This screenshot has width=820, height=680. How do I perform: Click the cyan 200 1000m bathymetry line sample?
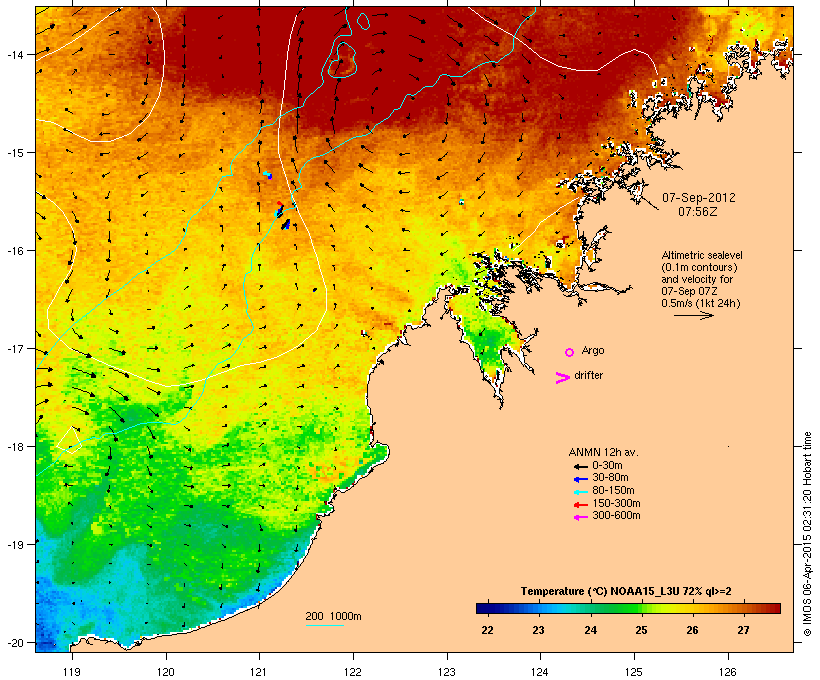(324, 625)
